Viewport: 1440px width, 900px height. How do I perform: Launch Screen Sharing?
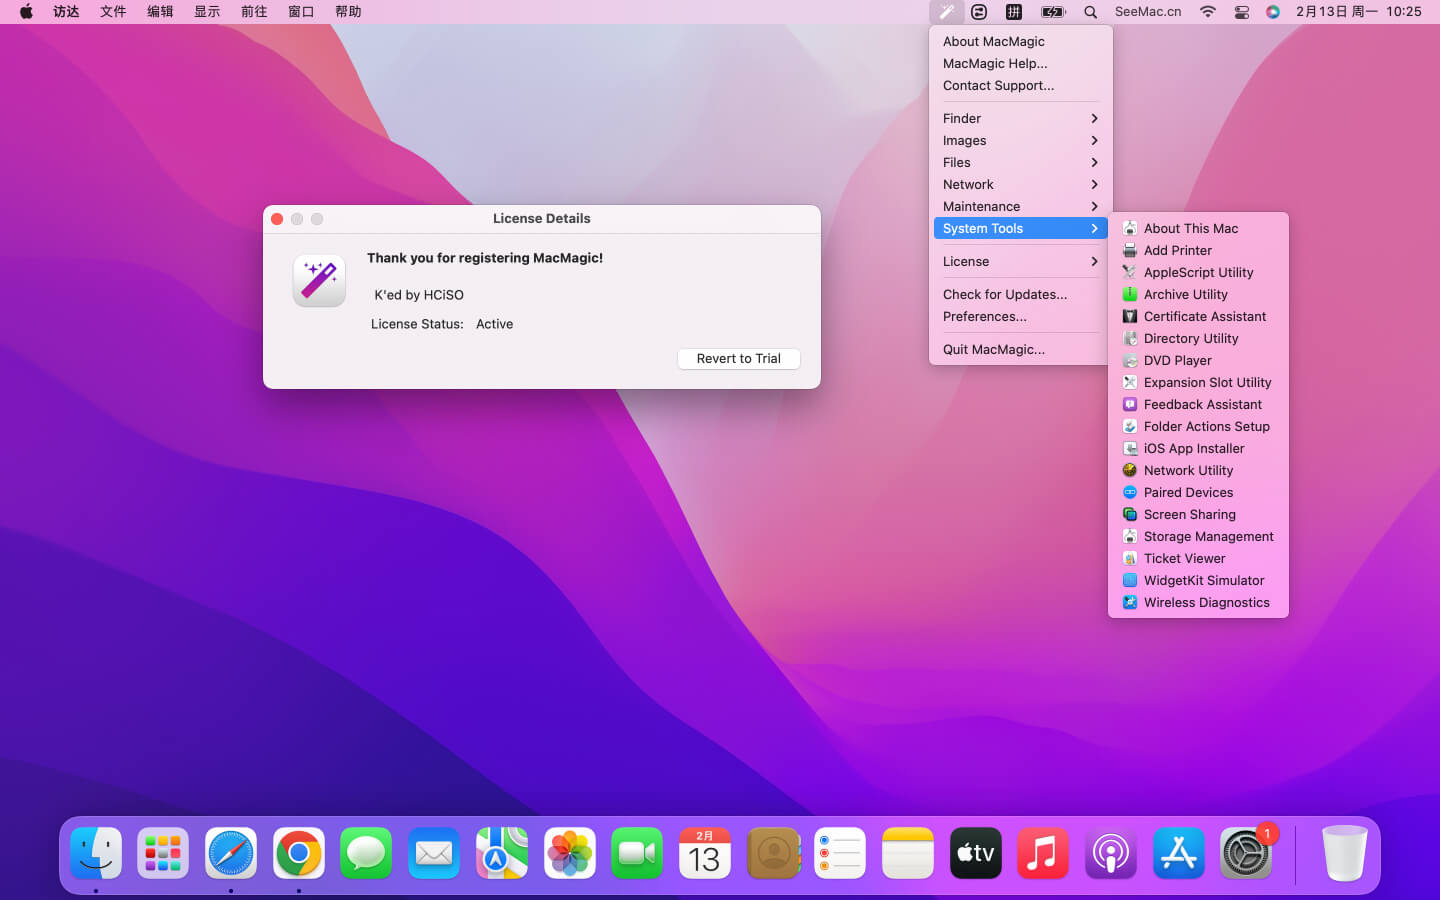pos(1198,514)
